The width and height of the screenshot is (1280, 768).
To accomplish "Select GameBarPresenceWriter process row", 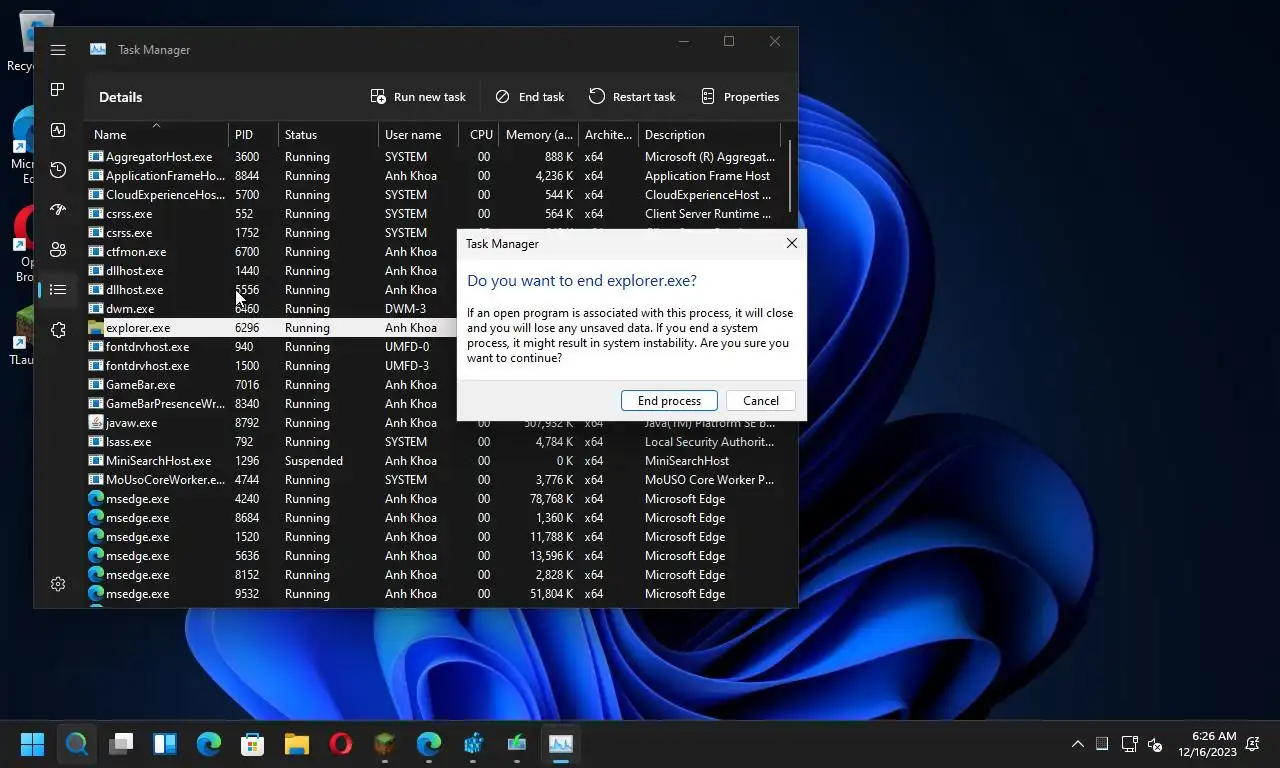I will [270, 404].
